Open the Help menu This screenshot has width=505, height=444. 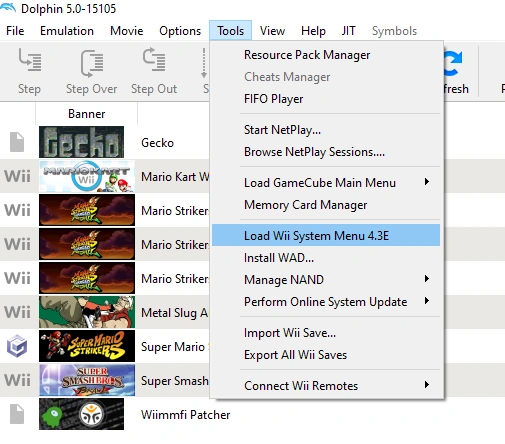coord(313,31)
